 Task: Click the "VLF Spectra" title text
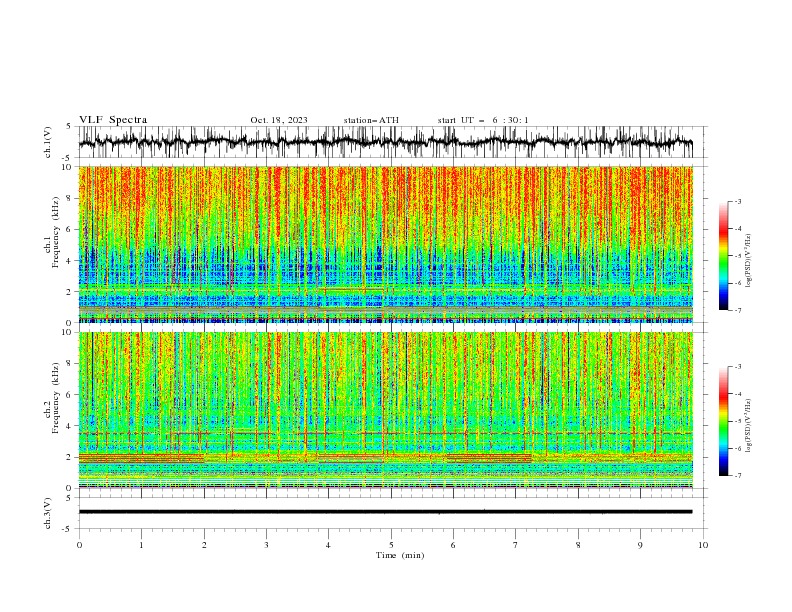point(113,120)
